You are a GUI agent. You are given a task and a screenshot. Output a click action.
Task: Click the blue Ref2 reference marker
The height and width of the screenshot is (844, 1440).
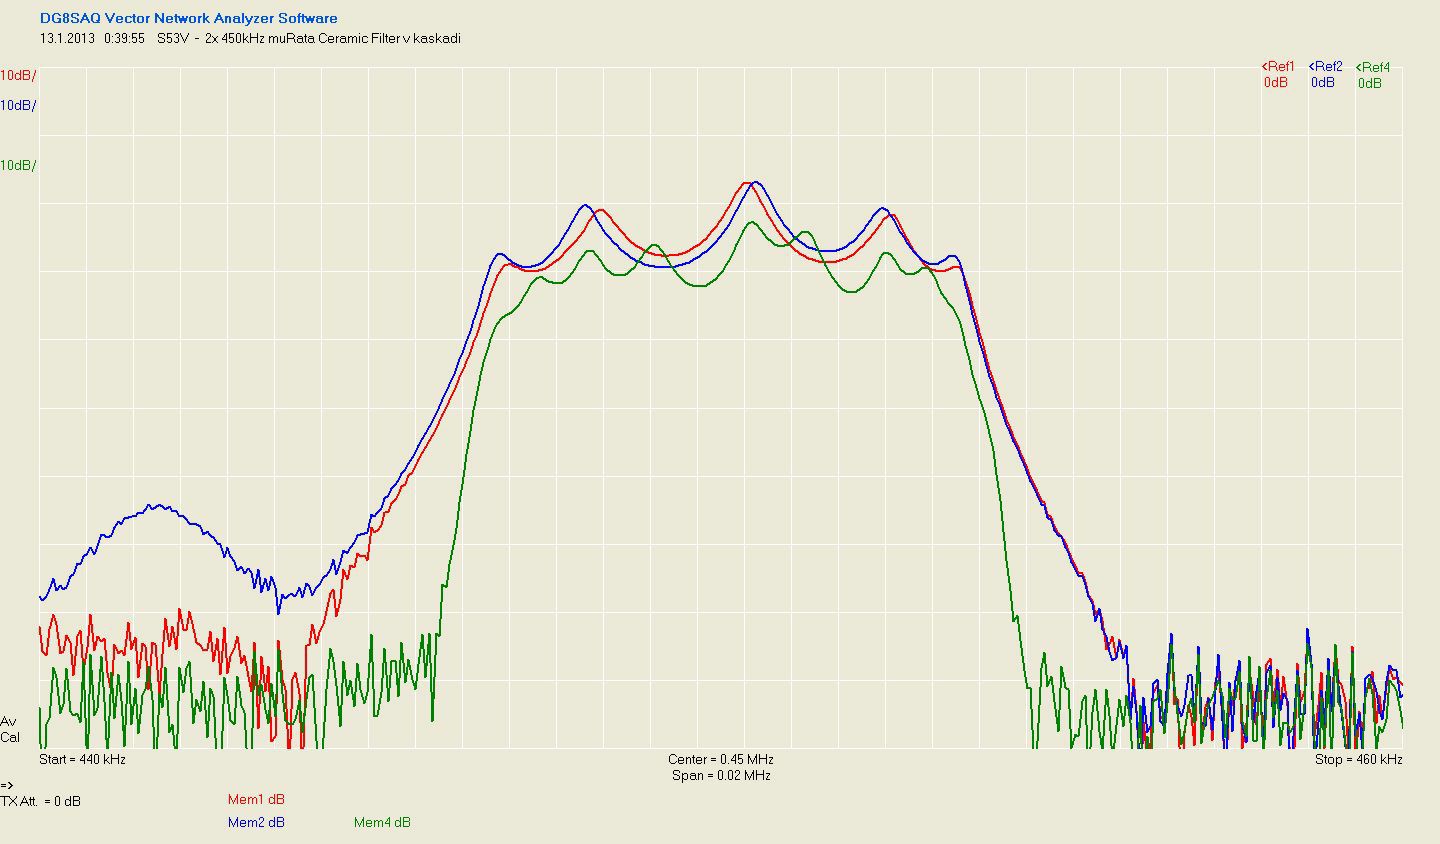coord(1325,67)
